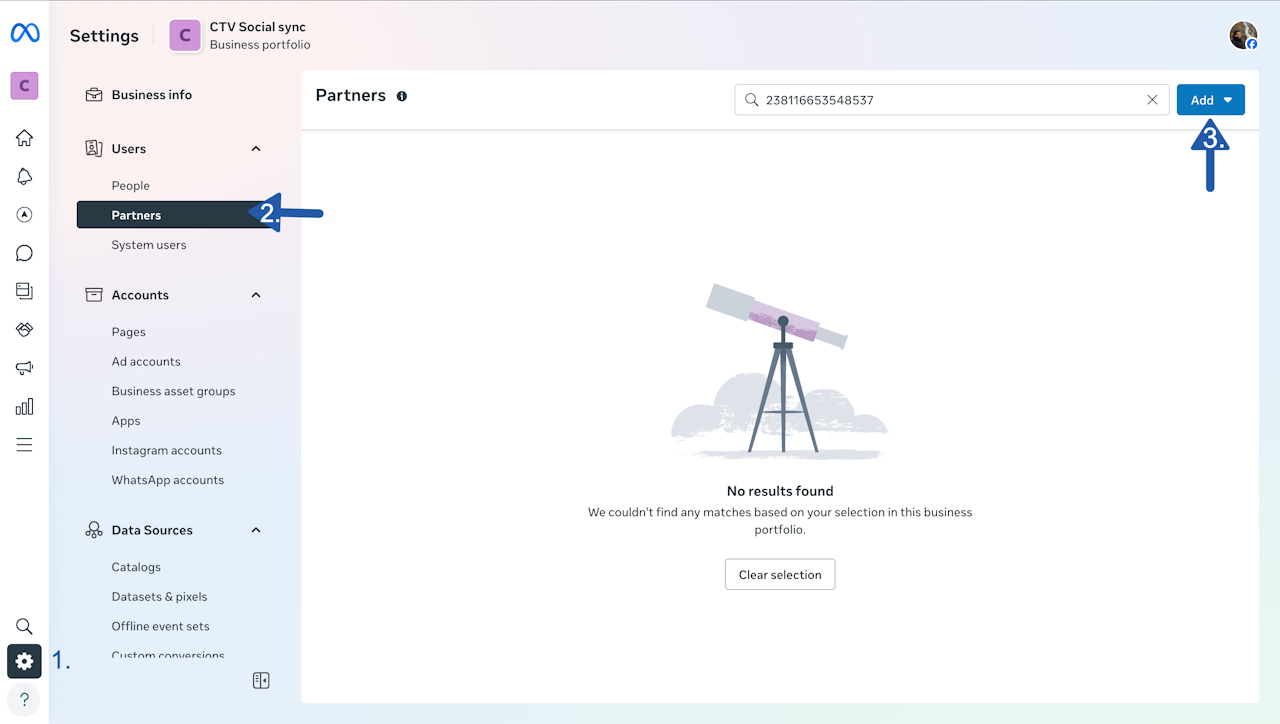Collapse the Users section chevron
The height and width of the screenshot is (724, 1280).
click(x=256, y=149)
